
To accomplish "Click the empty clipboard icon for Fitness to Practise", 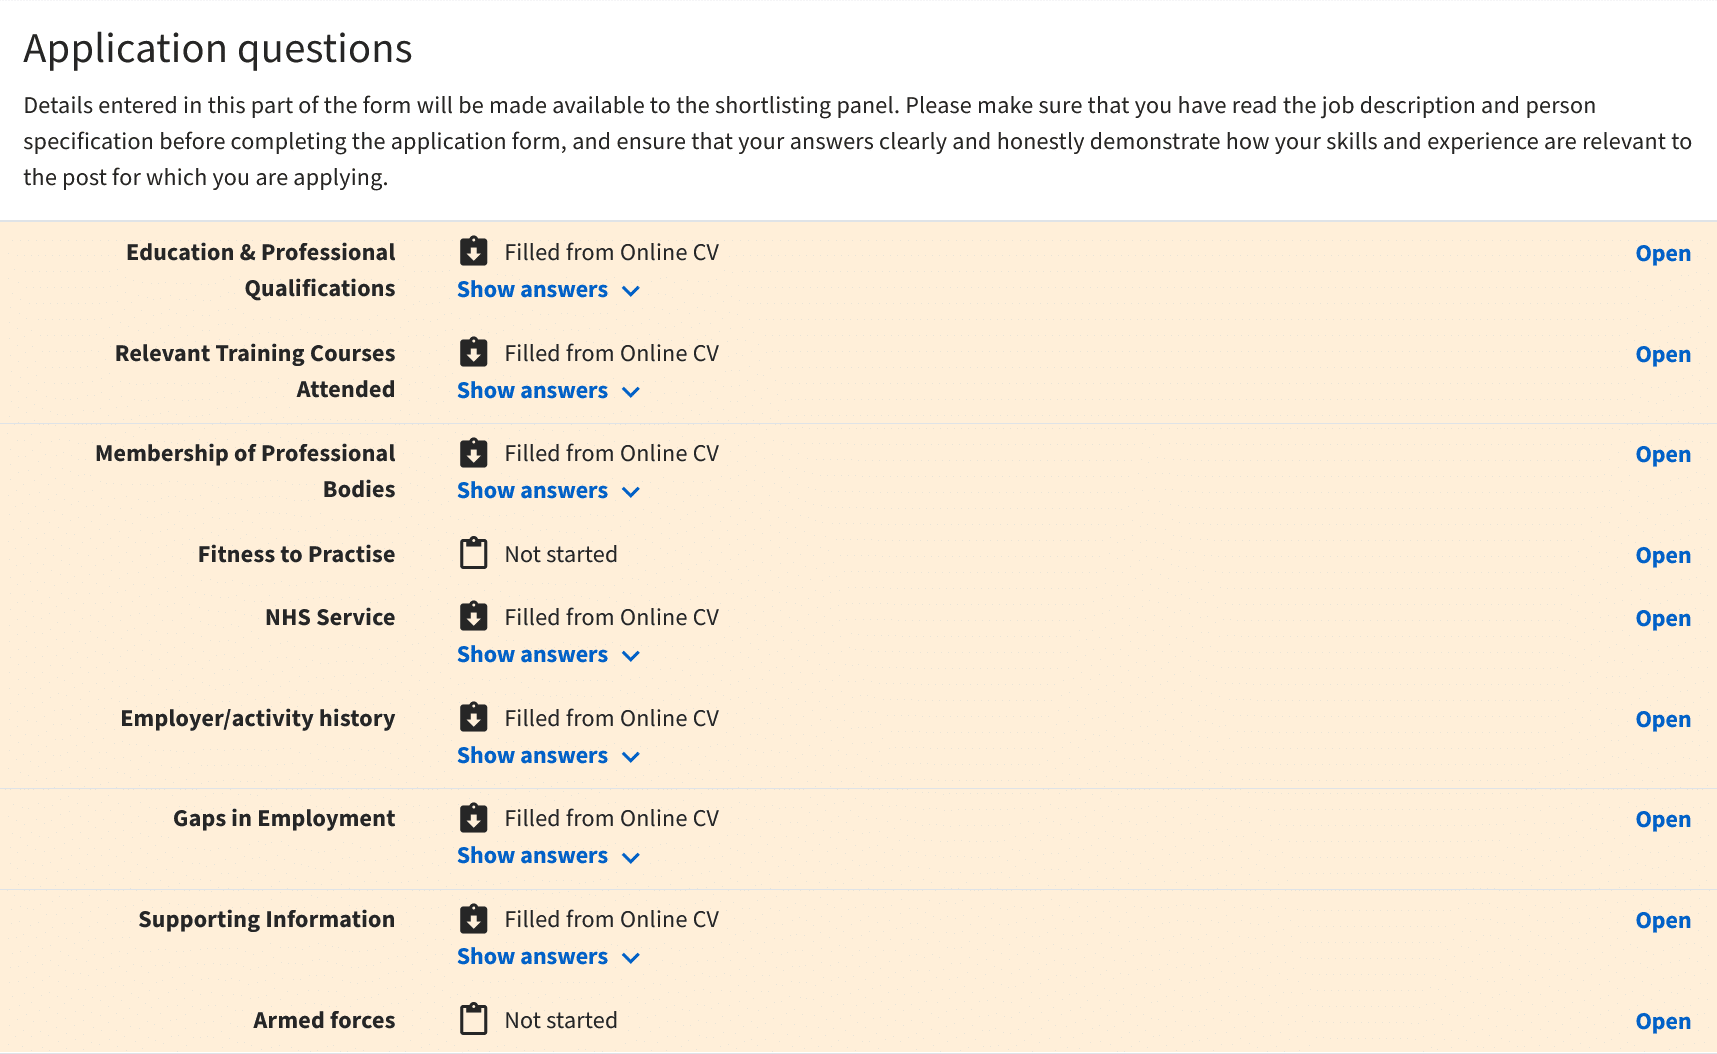I will click(x=473, y=553).
